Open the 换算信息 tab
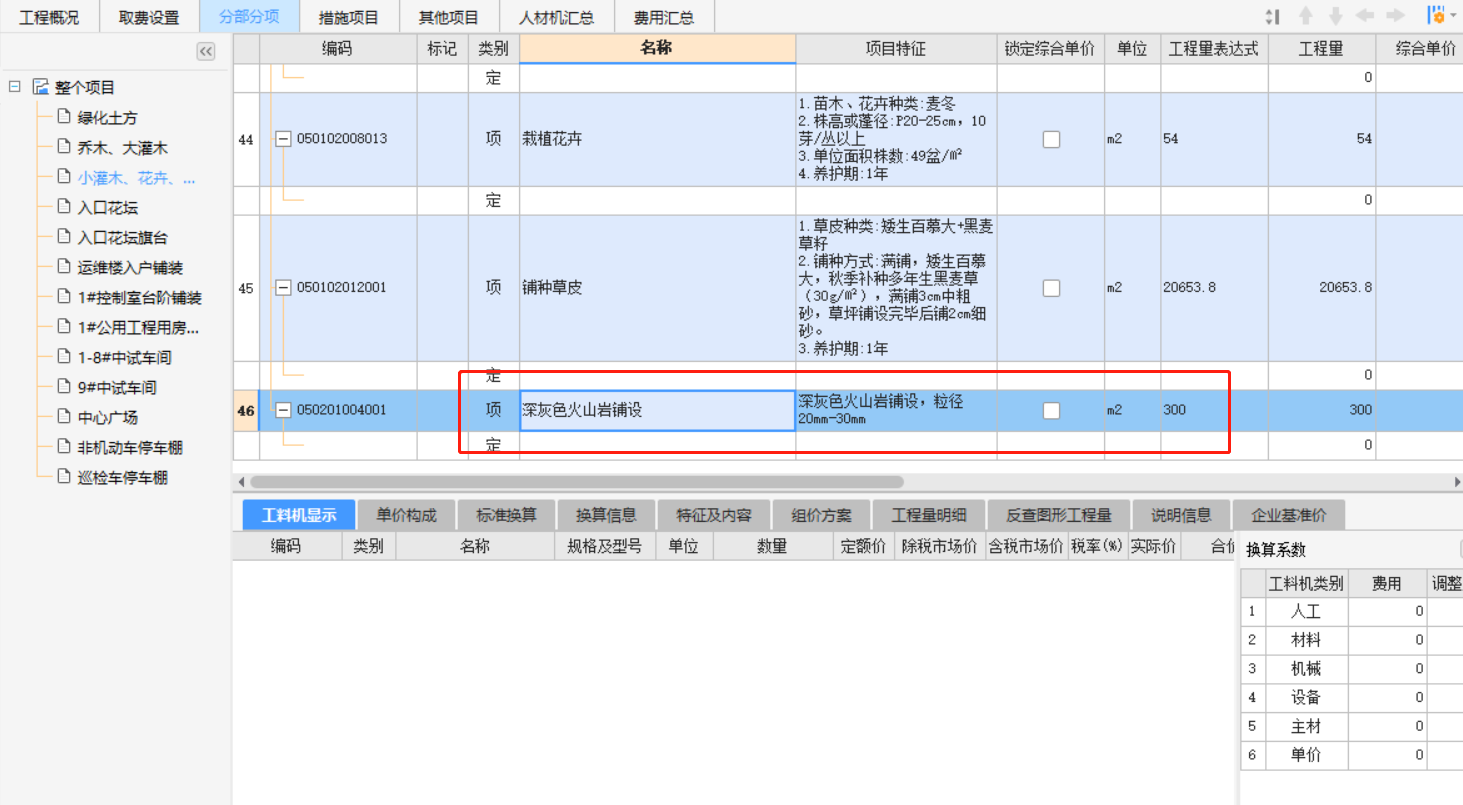The height and width of the screenshot is (805, 1463). coord(606,515)
